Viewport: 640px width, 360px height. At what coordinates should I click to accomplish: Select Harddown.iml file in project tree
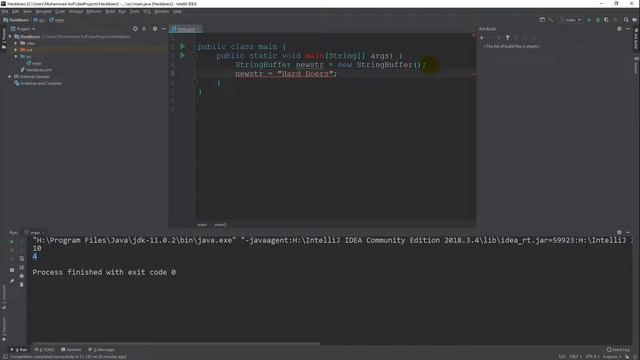[36, 70]
